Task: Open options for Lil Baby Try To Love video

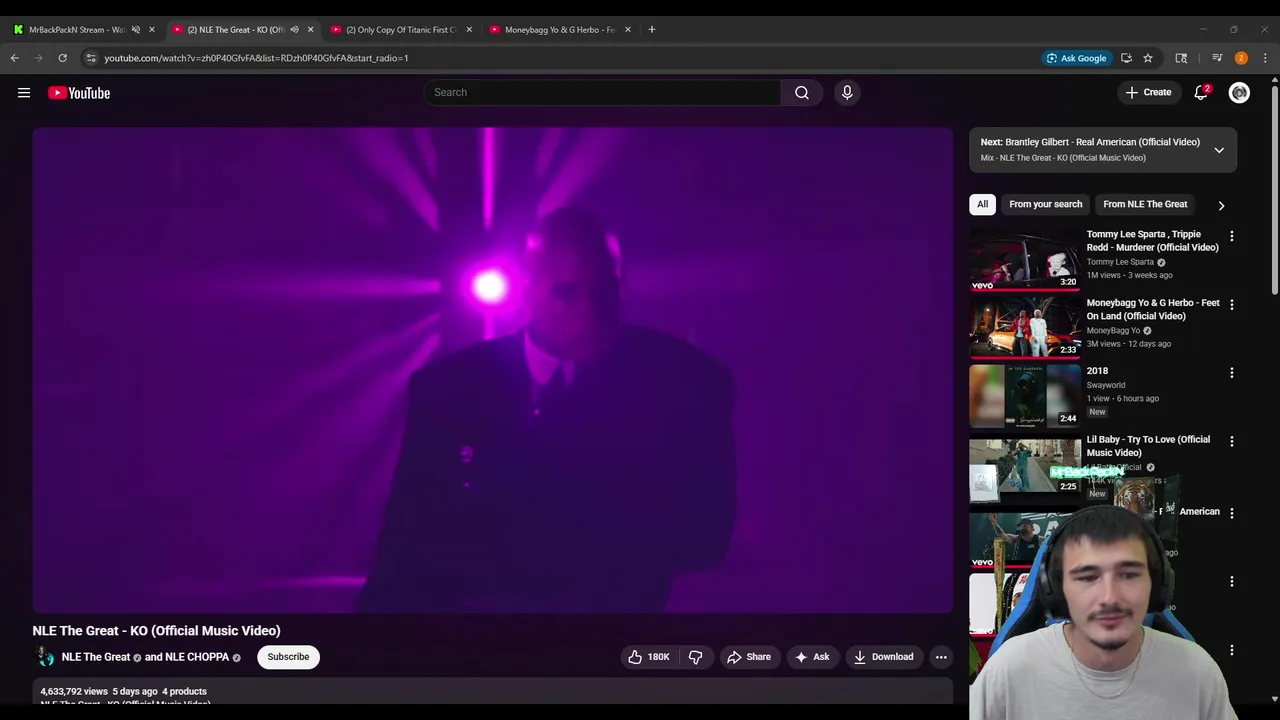Action: click(x=1231, y=441)
